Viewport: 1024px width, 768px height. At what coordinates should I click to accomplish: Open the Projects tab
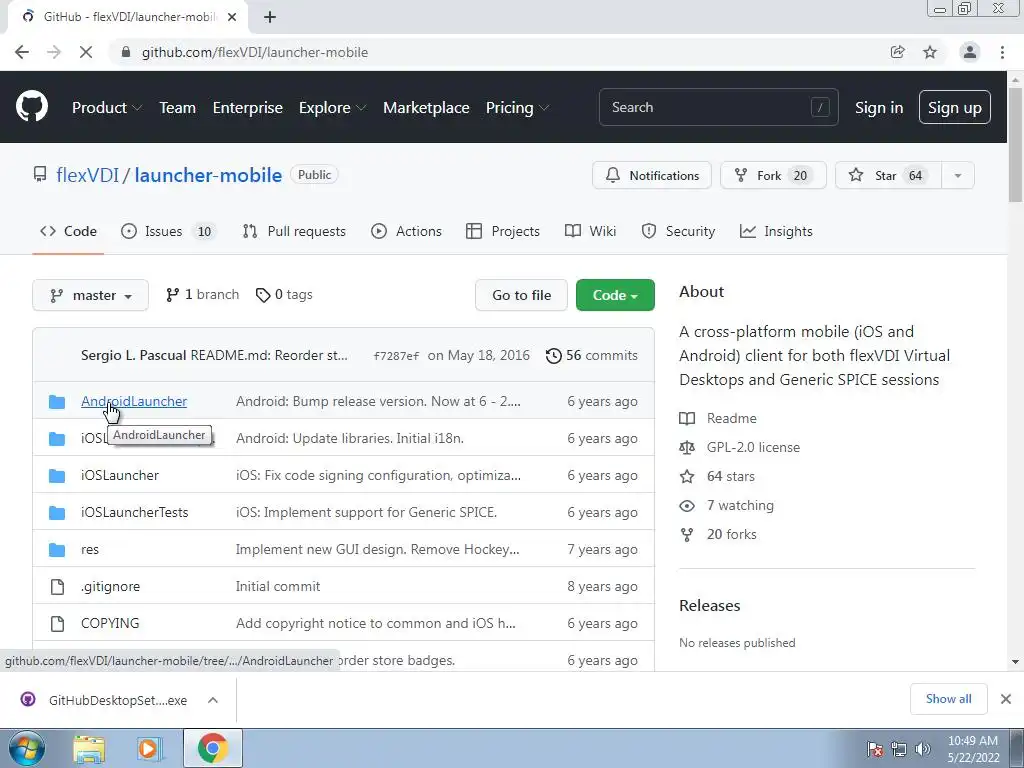click(503, 231)
